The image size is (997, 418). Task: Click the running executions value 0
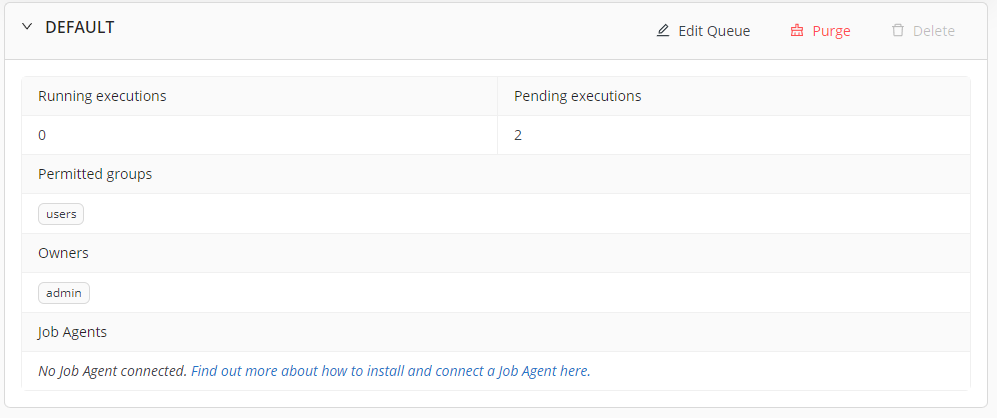click(42, 135)
